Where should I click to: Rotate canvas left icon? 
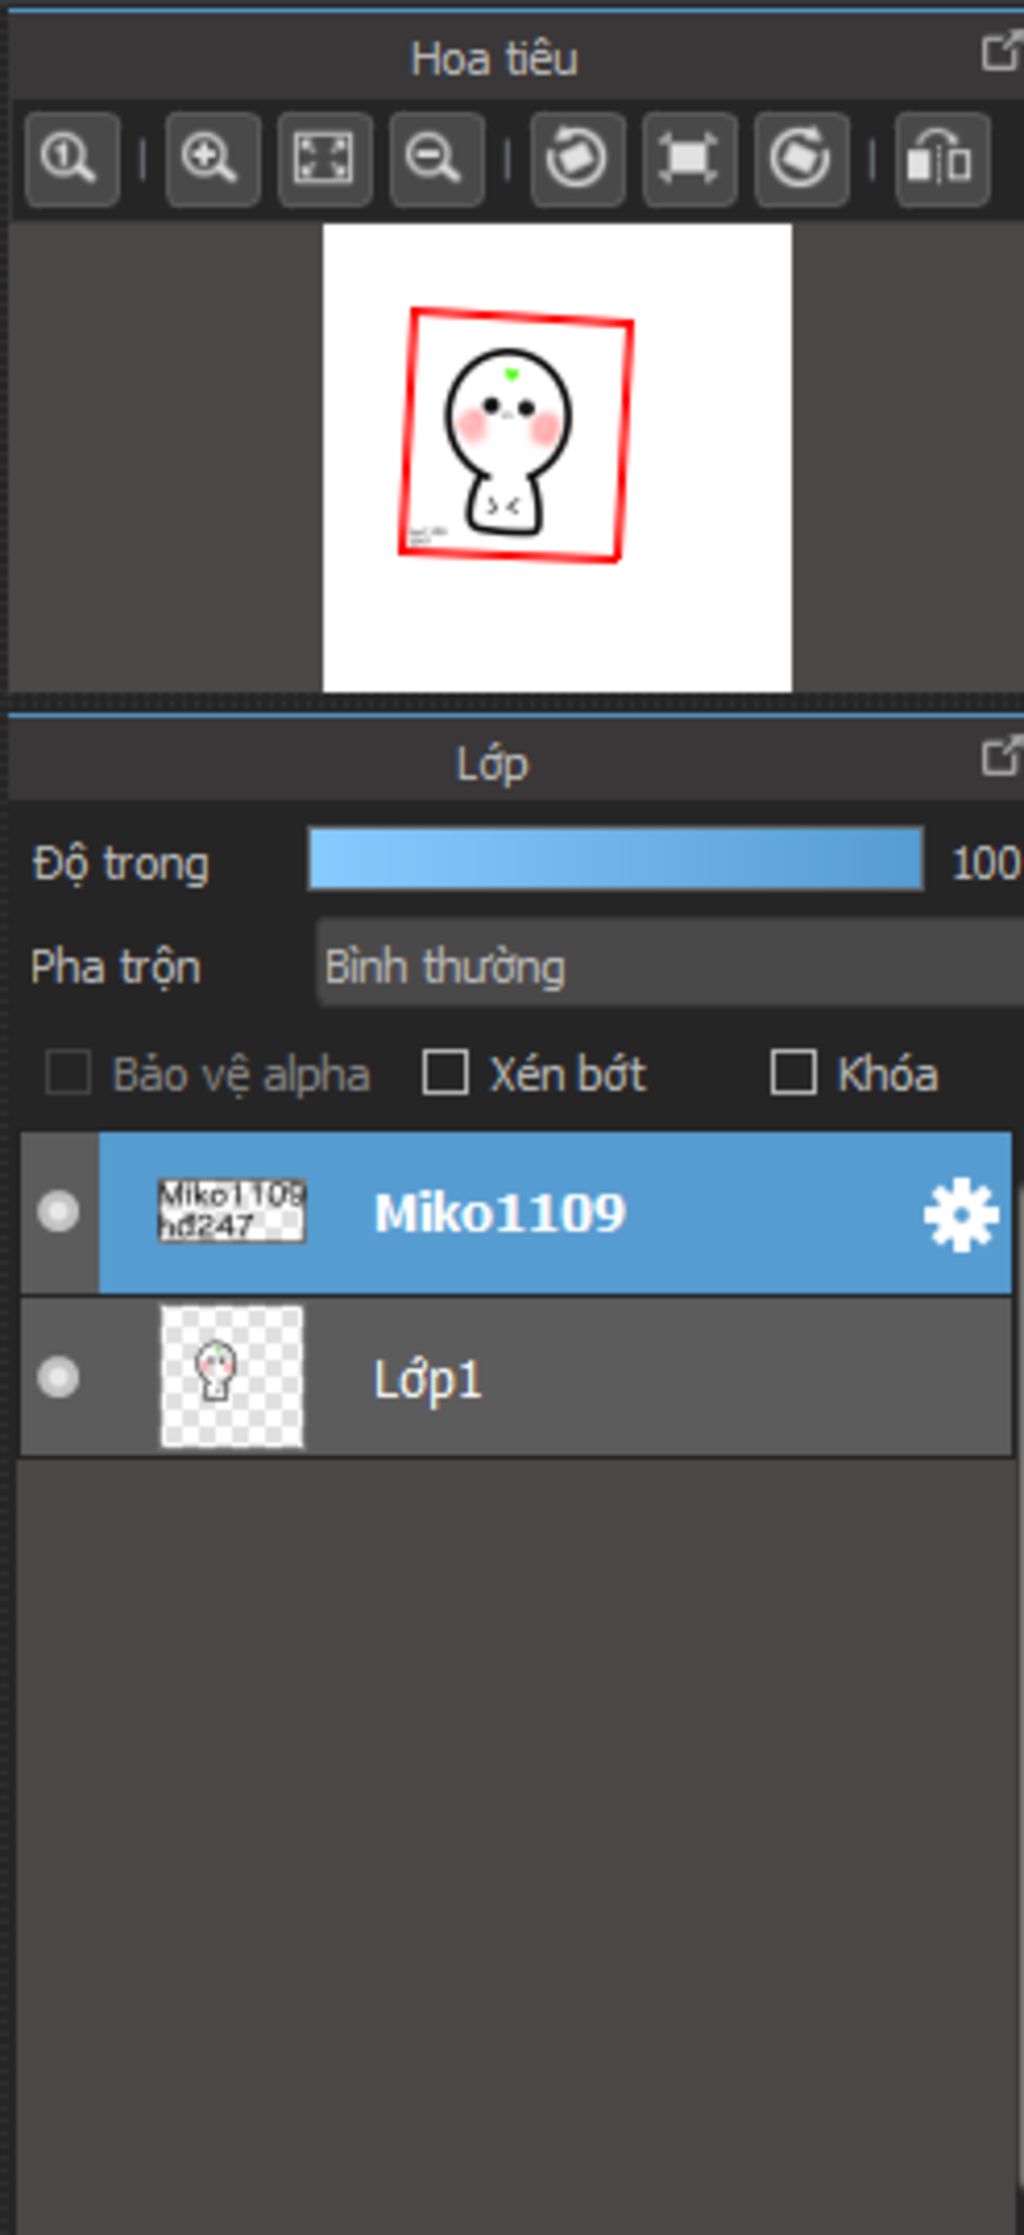point(578,160)
